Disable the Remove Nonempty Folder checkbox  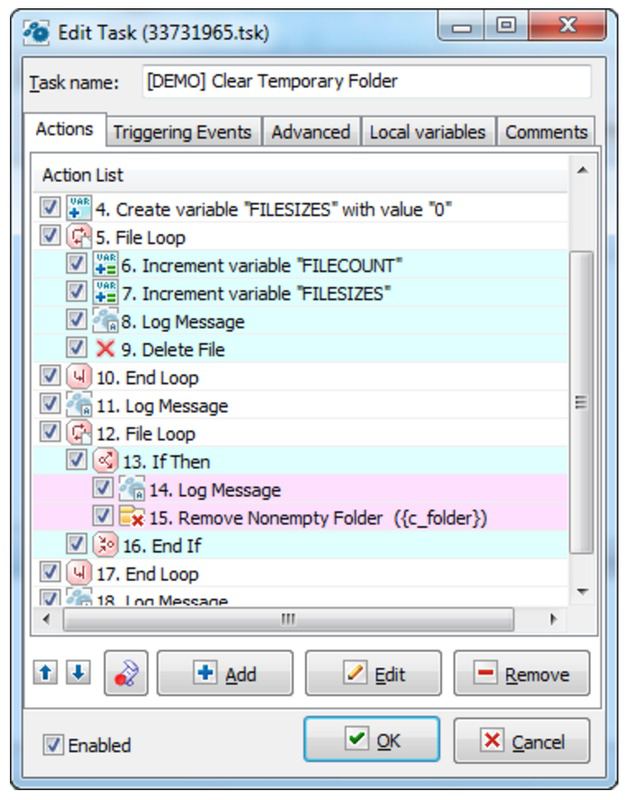[103, 517]
